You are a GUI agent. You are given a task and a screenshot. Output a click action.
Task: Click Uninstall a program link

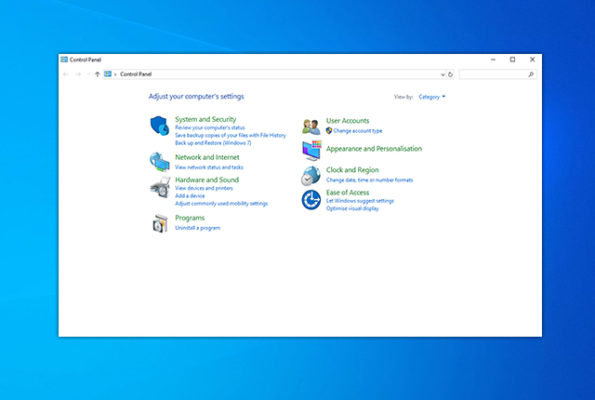tap(197, 228)
